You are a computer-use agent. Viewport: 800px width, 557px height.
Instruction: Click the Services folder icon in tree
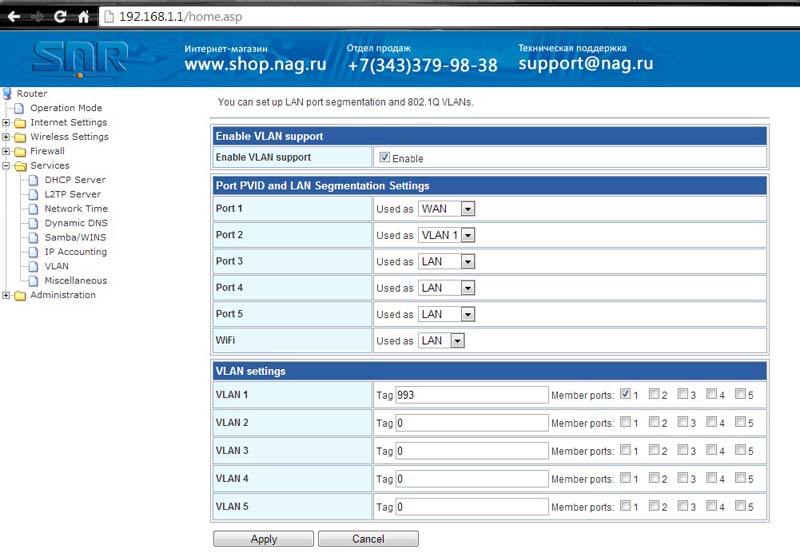[x=19, y=166]
